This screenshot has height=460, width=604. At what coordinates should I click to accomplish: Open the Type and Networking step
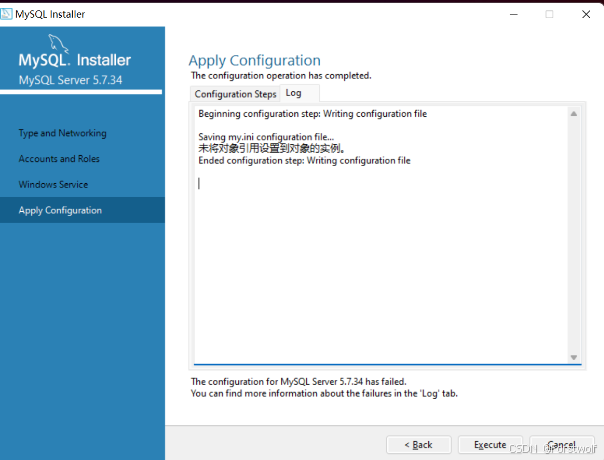(62, 133)
